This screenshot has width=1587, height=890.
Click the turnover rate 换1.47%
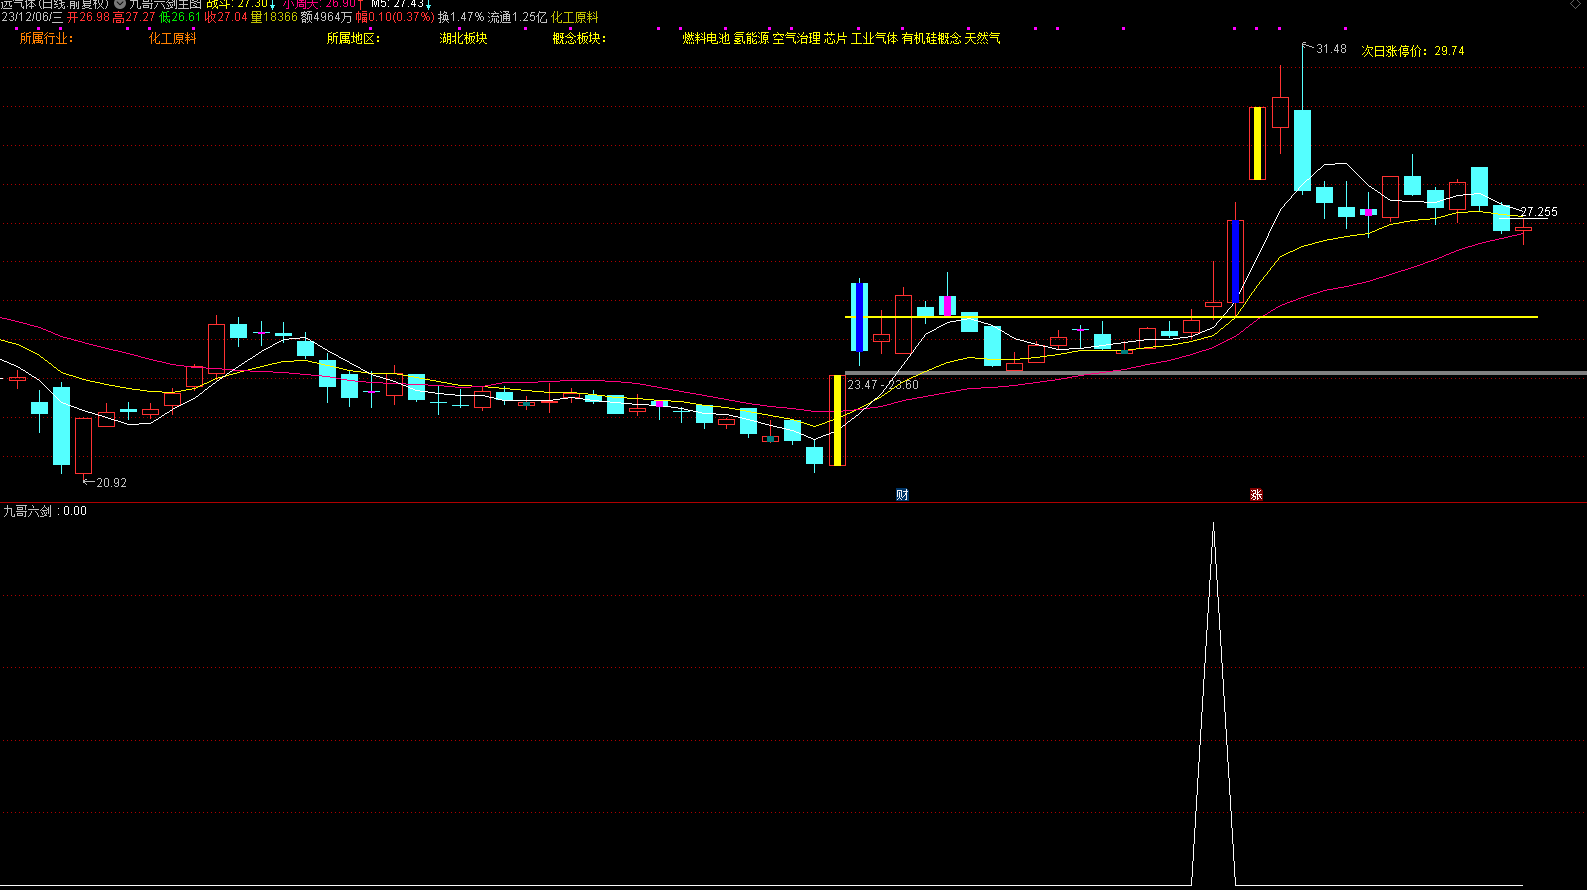[x=461, y=17]
